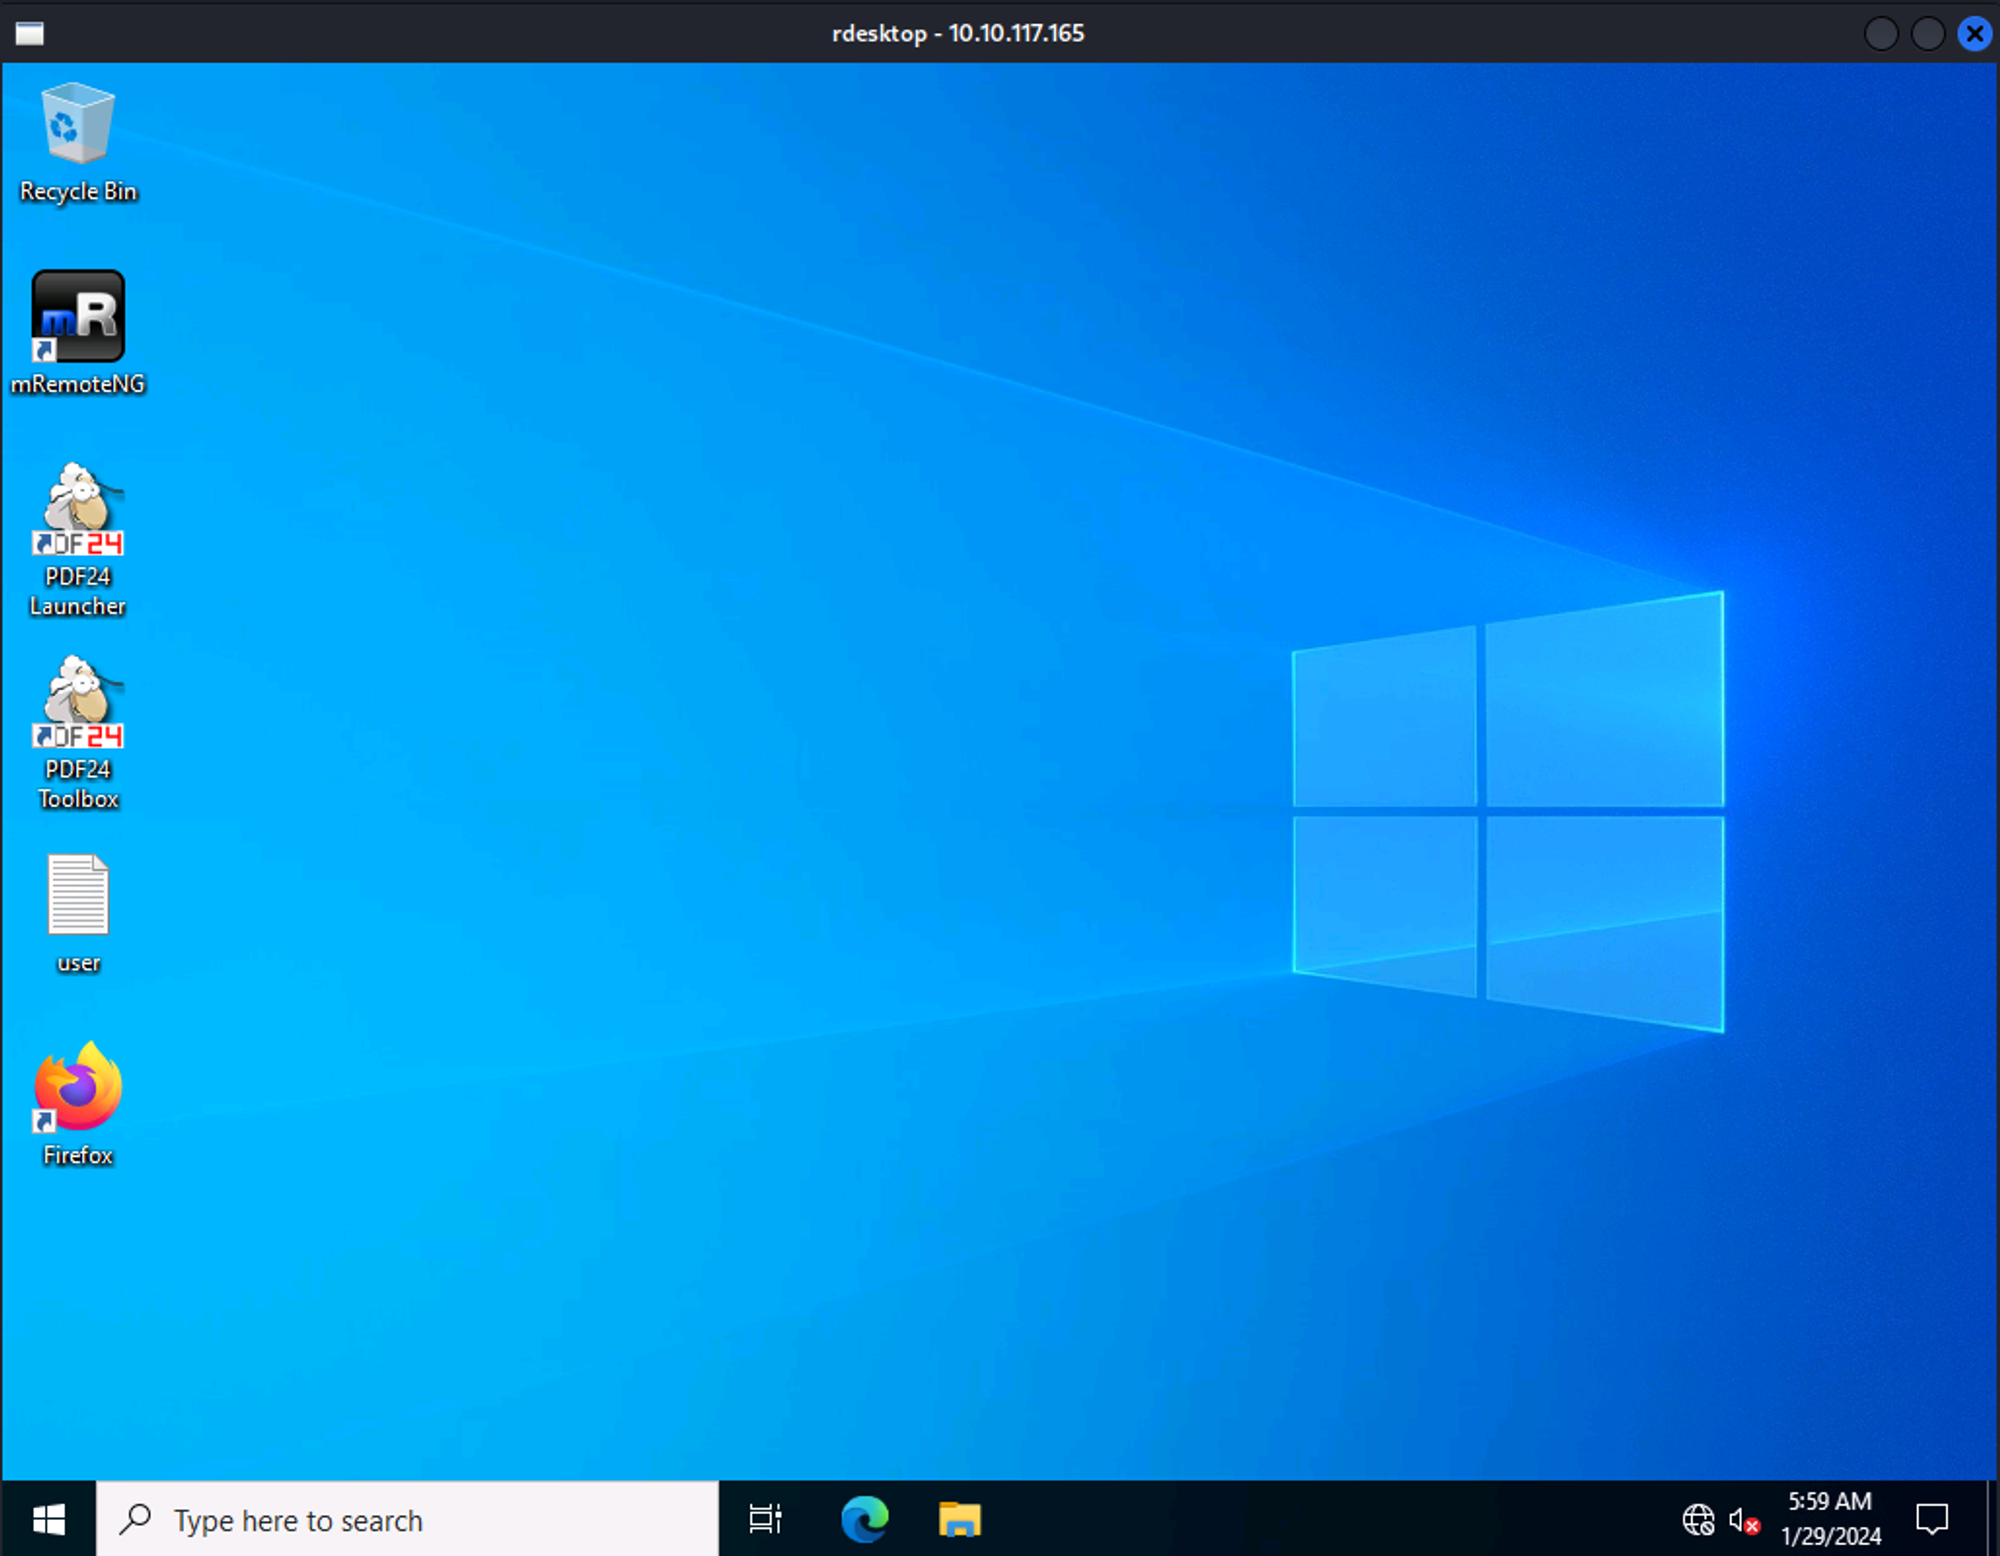Click the network globe tray icon
This screenshot has height=1556, width=2000.
(x=1697, y=1520)
